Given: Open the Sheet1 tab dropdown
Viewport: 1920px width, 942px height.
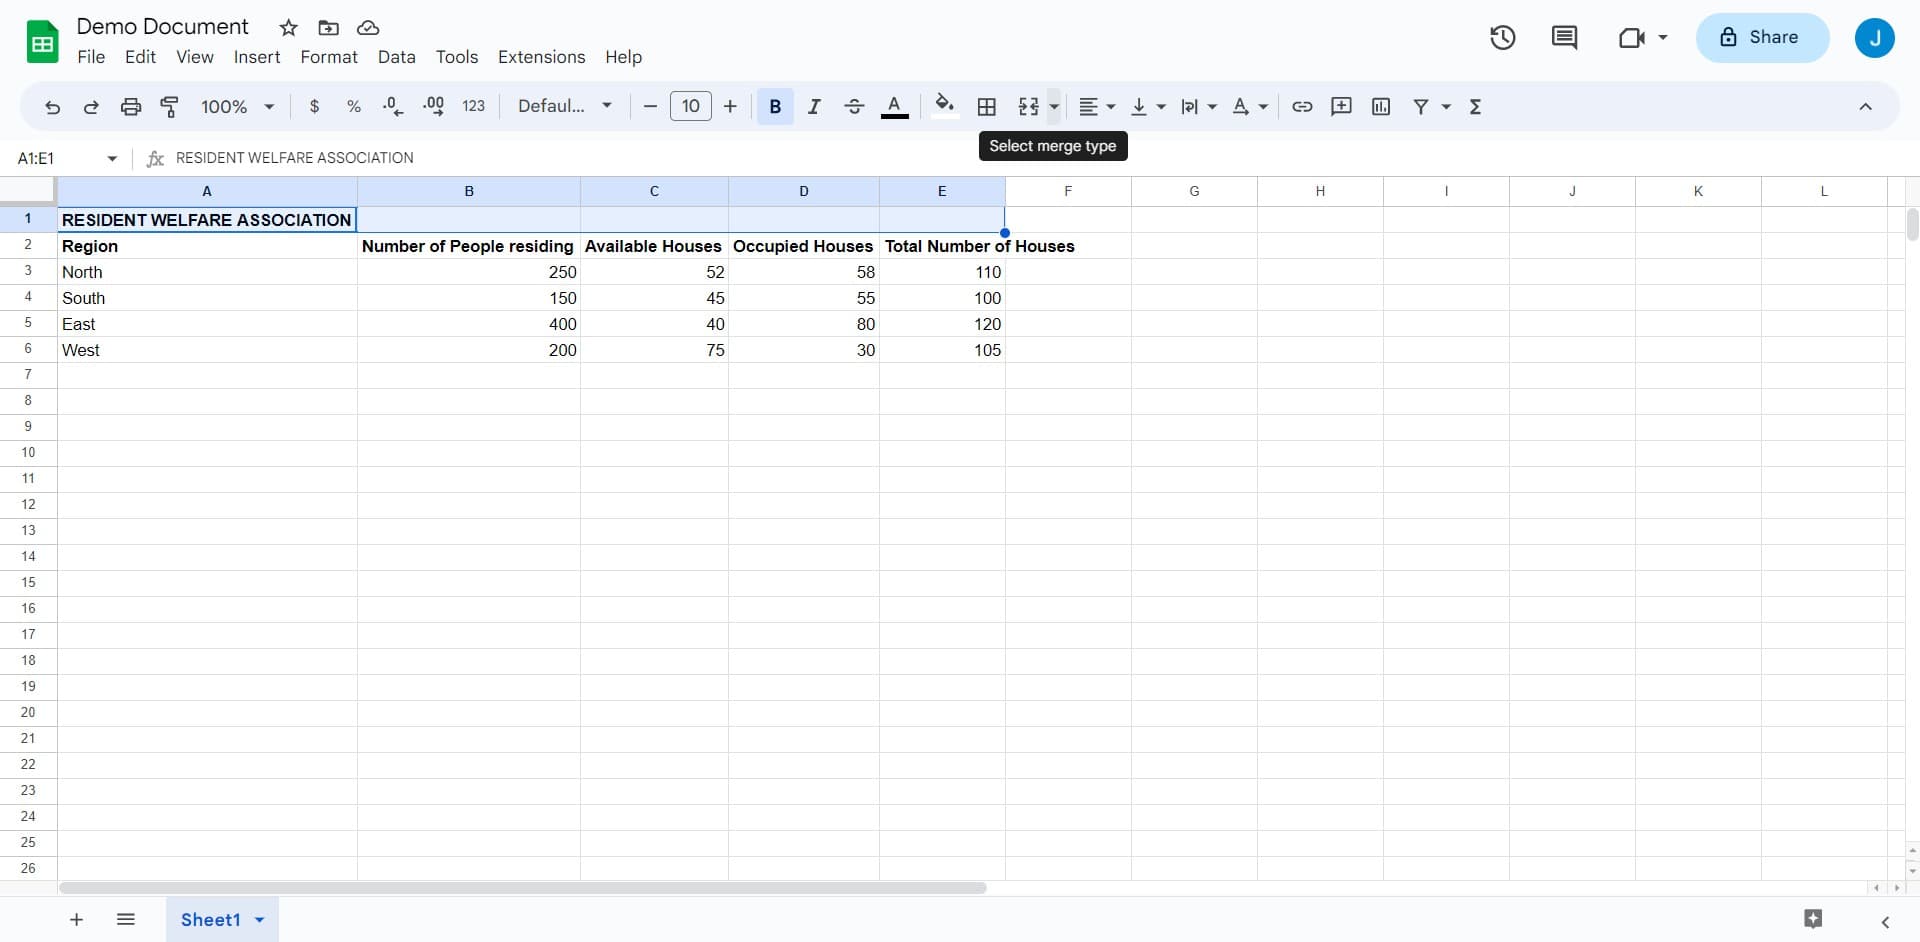Looking at the screenshot, I should [x=258, y=919].
